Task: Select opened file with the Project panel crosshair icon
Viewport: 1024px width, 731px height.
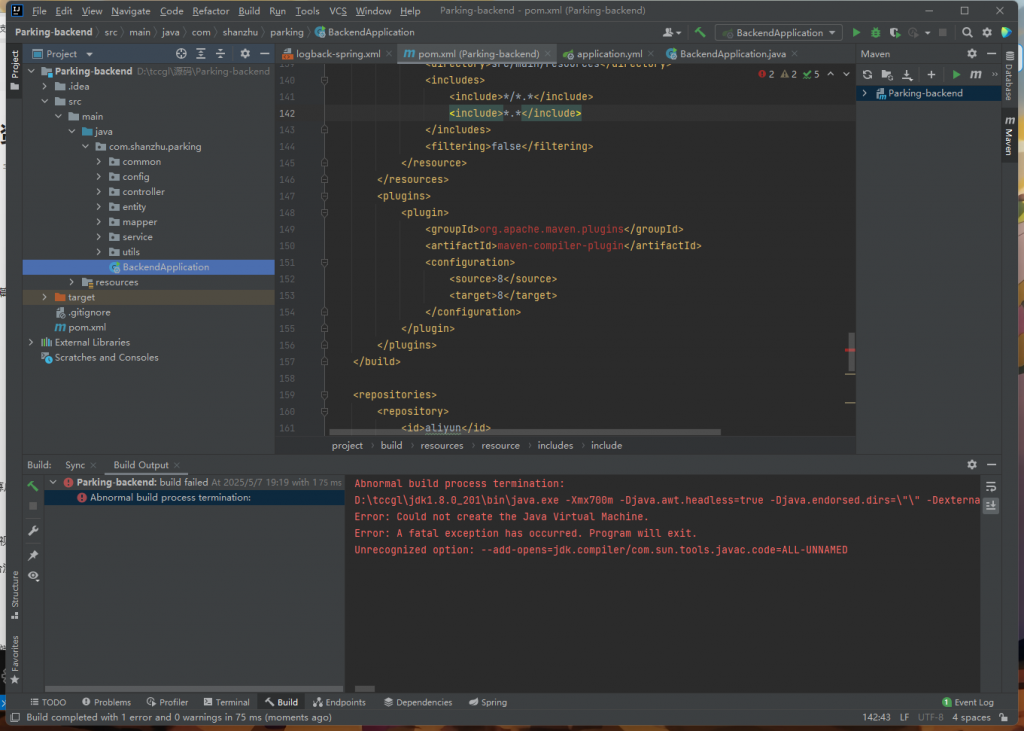Action: coord(181,54)
